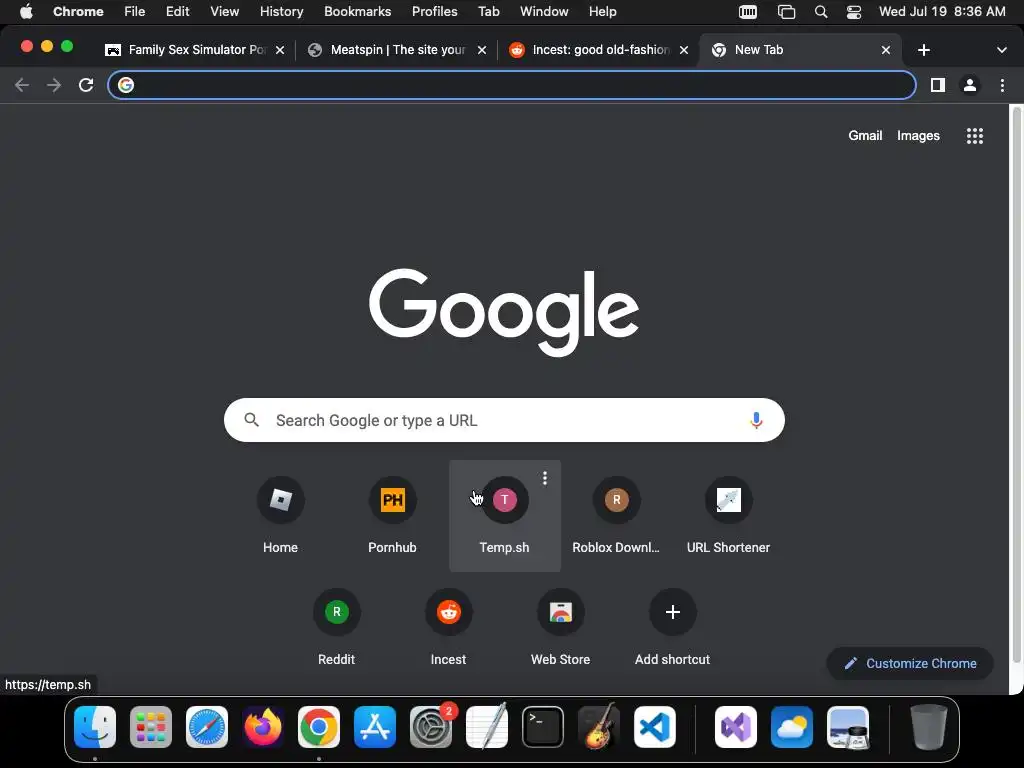Viewport: 1024px width, 768px height.
Task: Open the URL Shortener shortcut
Action: click(728, 515)
